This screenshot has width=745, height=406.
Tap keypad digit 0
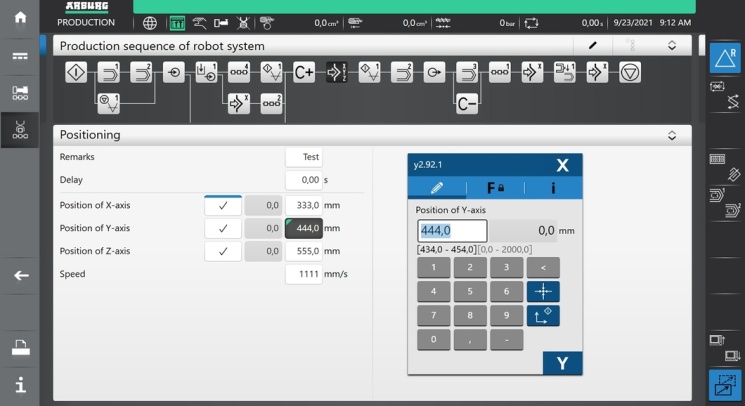pos(433,340)
